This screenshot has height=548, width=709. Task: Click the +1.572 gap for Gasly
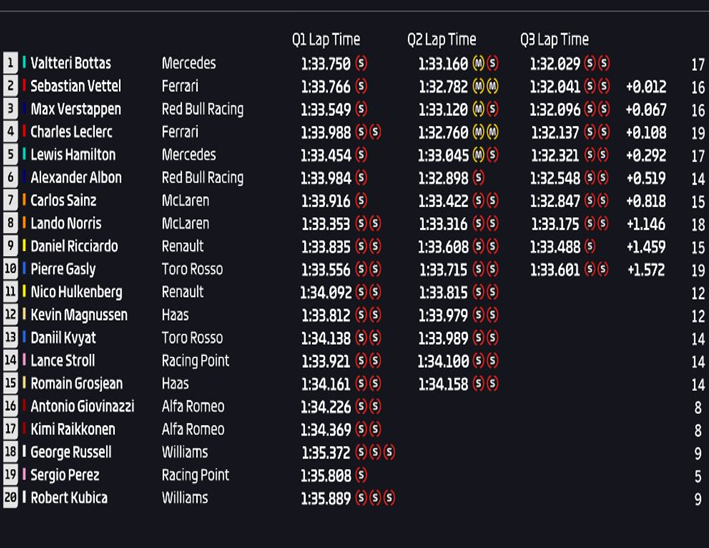point(645,269)
